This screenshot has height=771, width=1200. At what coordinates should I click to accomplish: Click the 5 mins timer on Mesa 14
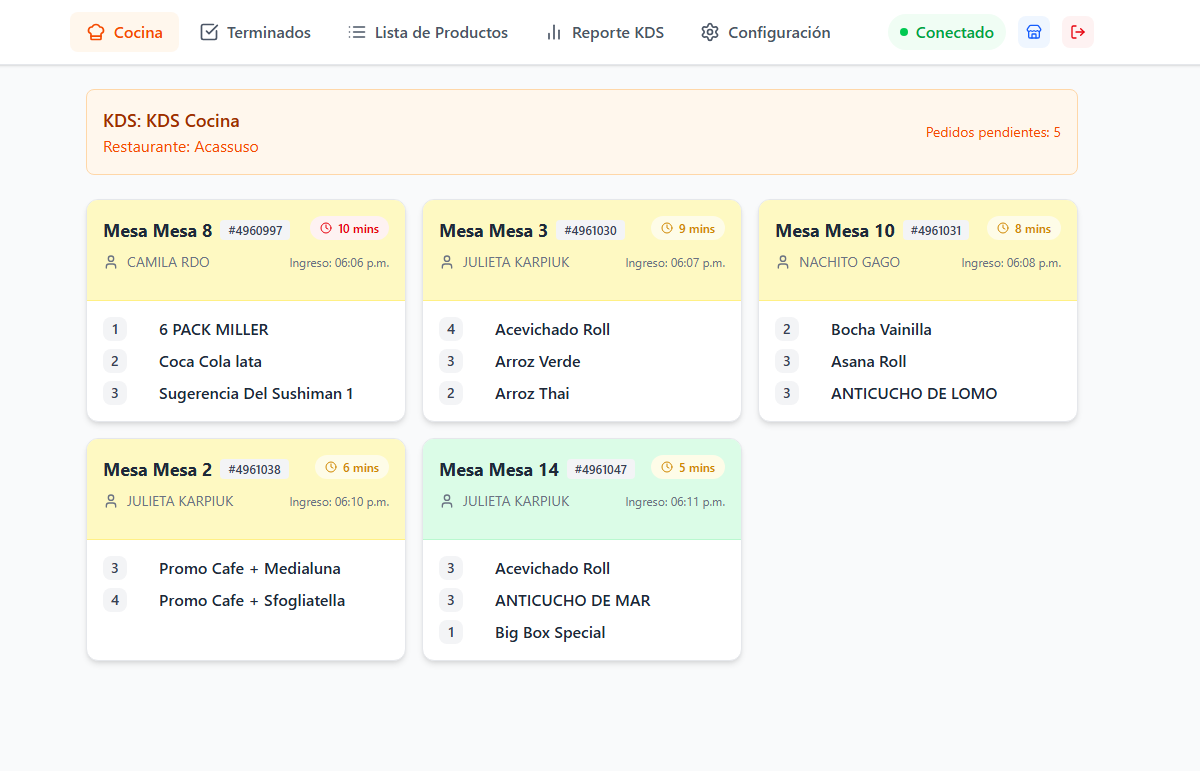(x=688, y=468)
